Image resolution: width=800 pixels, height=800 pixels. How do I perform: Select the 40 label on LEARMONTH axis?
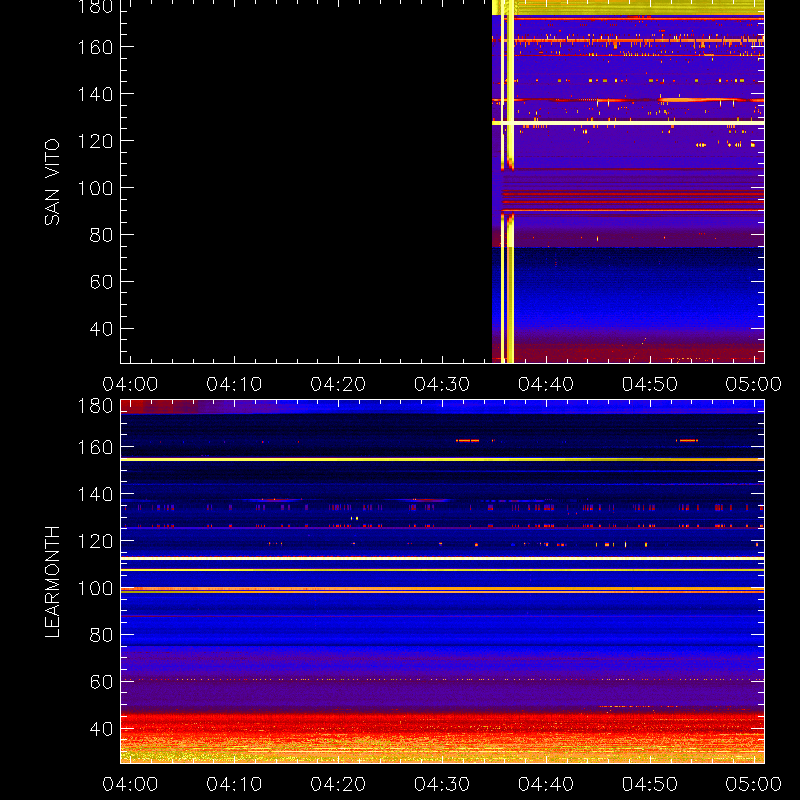[x=101, y=729]
